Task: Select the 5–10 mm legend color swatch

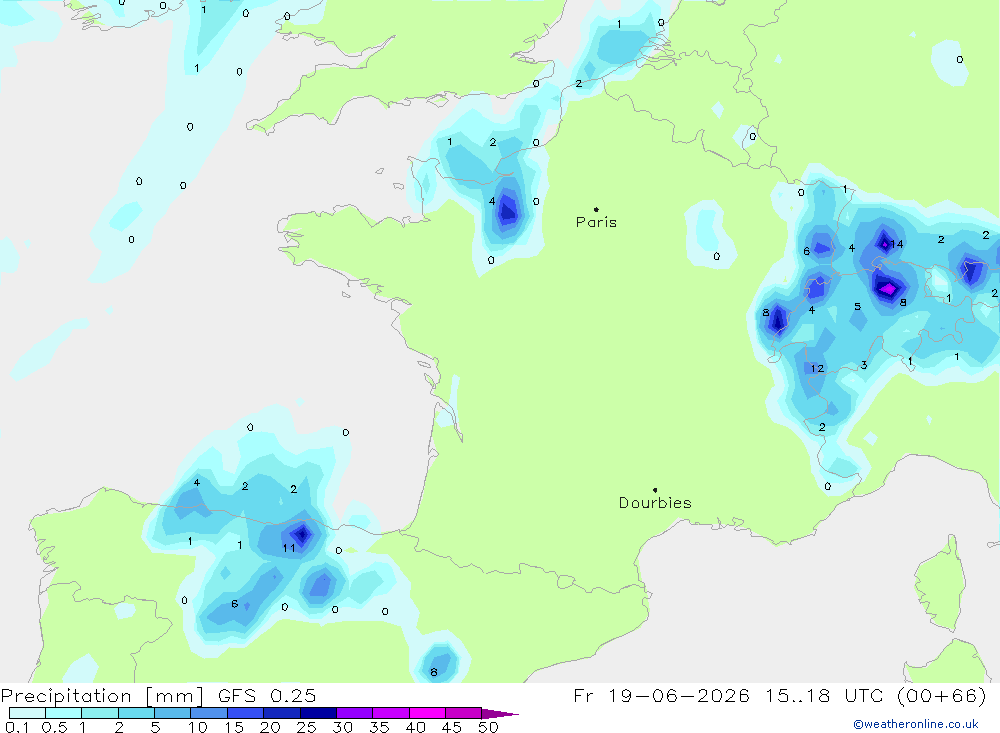Action: (x=173, y=713)
